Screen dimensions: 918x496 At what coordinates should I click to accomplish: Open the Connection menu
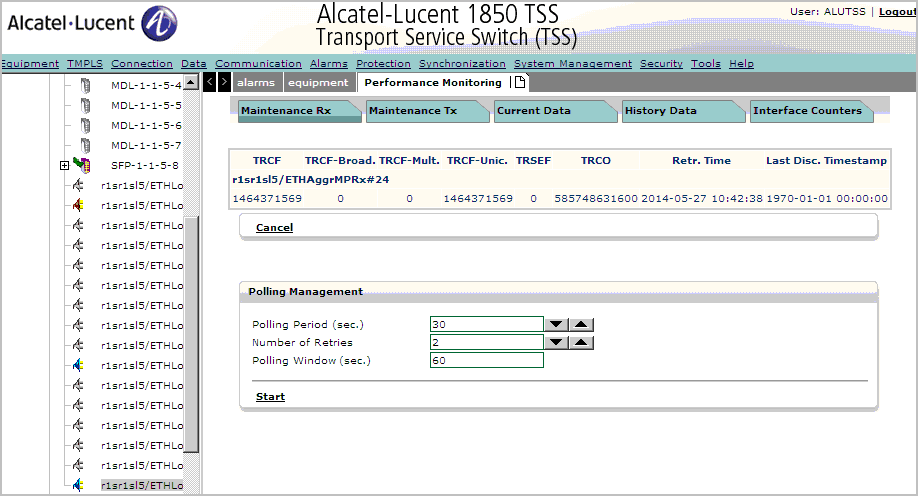[x=142, y=63]
